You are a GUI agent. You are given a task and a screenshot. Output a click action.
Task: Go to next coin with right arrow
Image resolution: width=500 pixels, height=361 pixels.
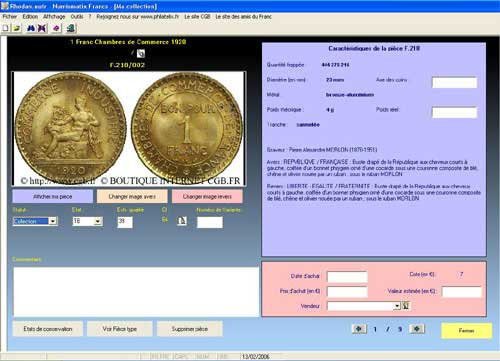point(417,329)
